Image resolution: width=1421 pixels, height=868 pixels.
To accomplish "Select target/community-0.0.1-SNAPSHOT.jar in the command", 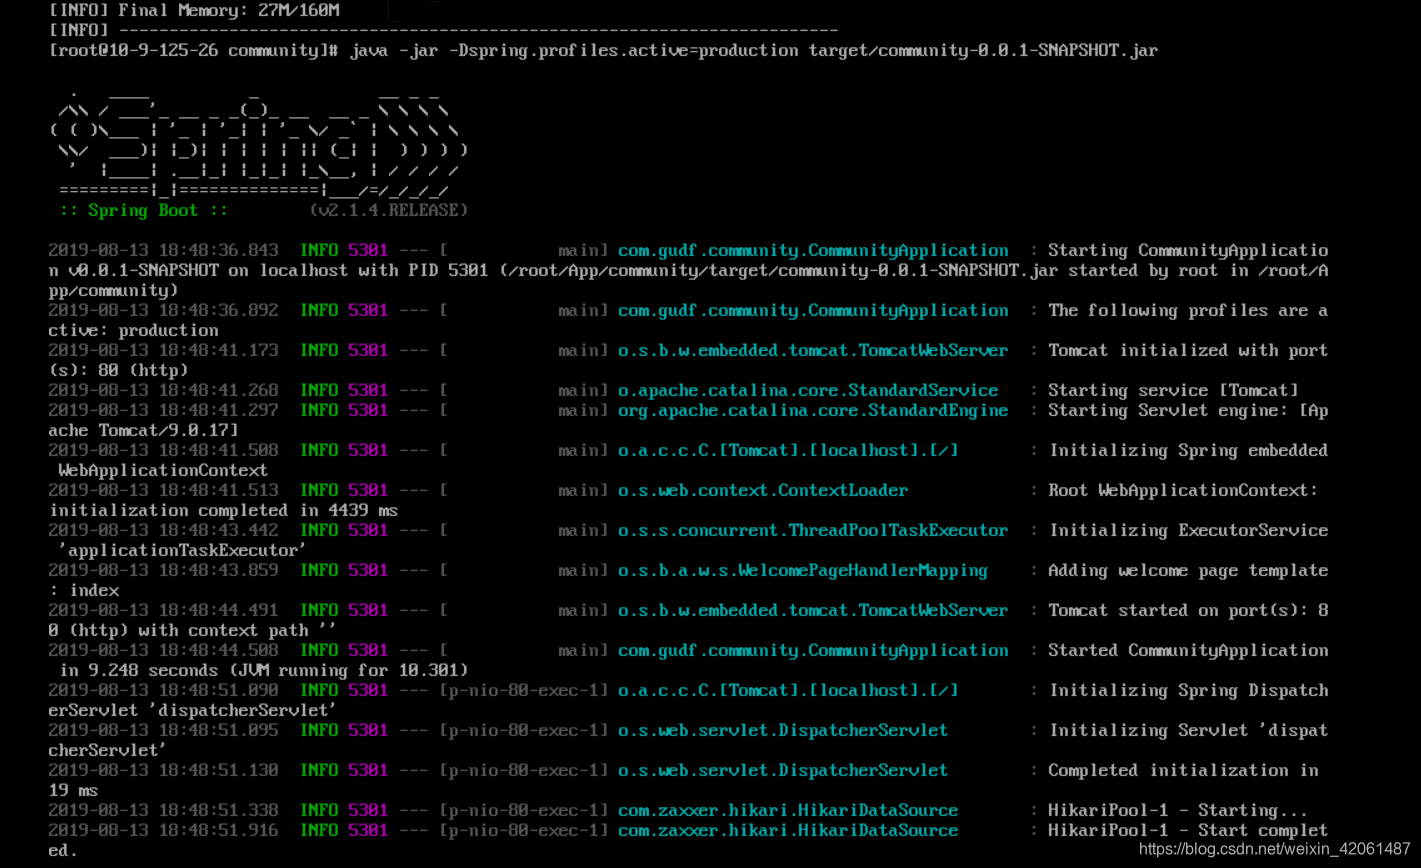I will point(983,50).
